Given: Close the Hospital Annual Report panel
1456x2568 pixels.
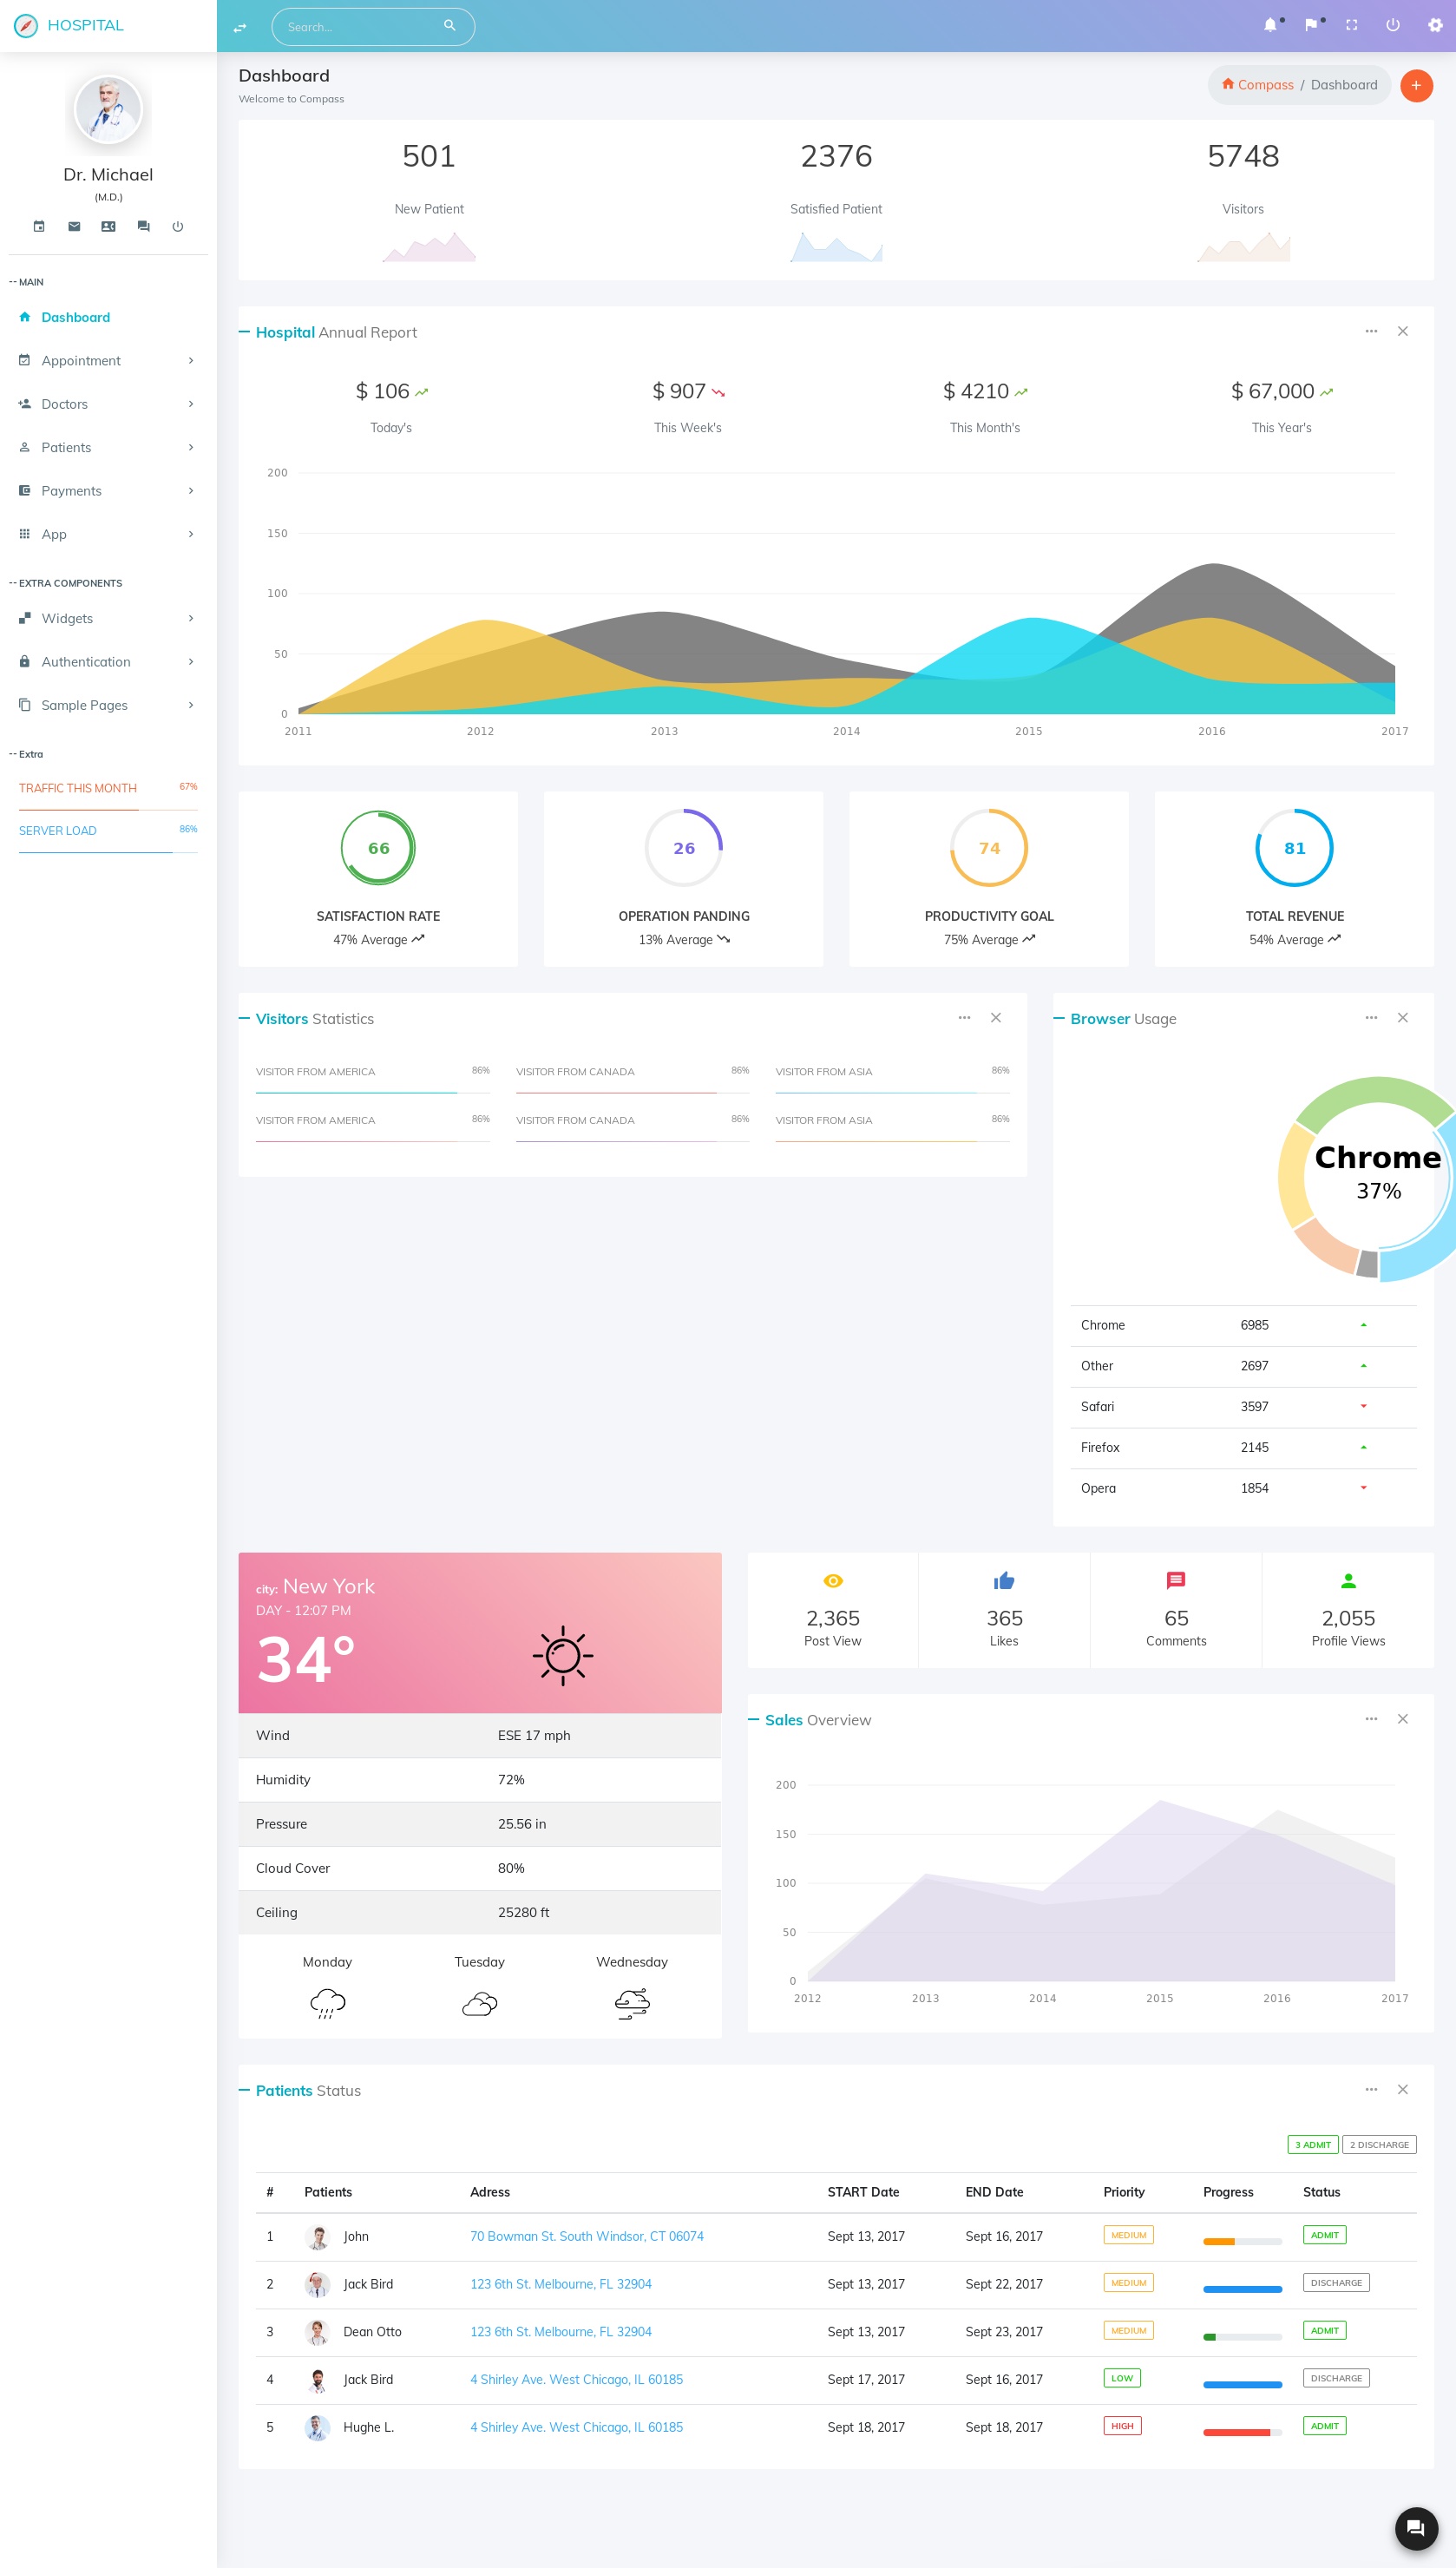Looking at the screenshot, I should pyautogui.click(x=1403, y=331).
